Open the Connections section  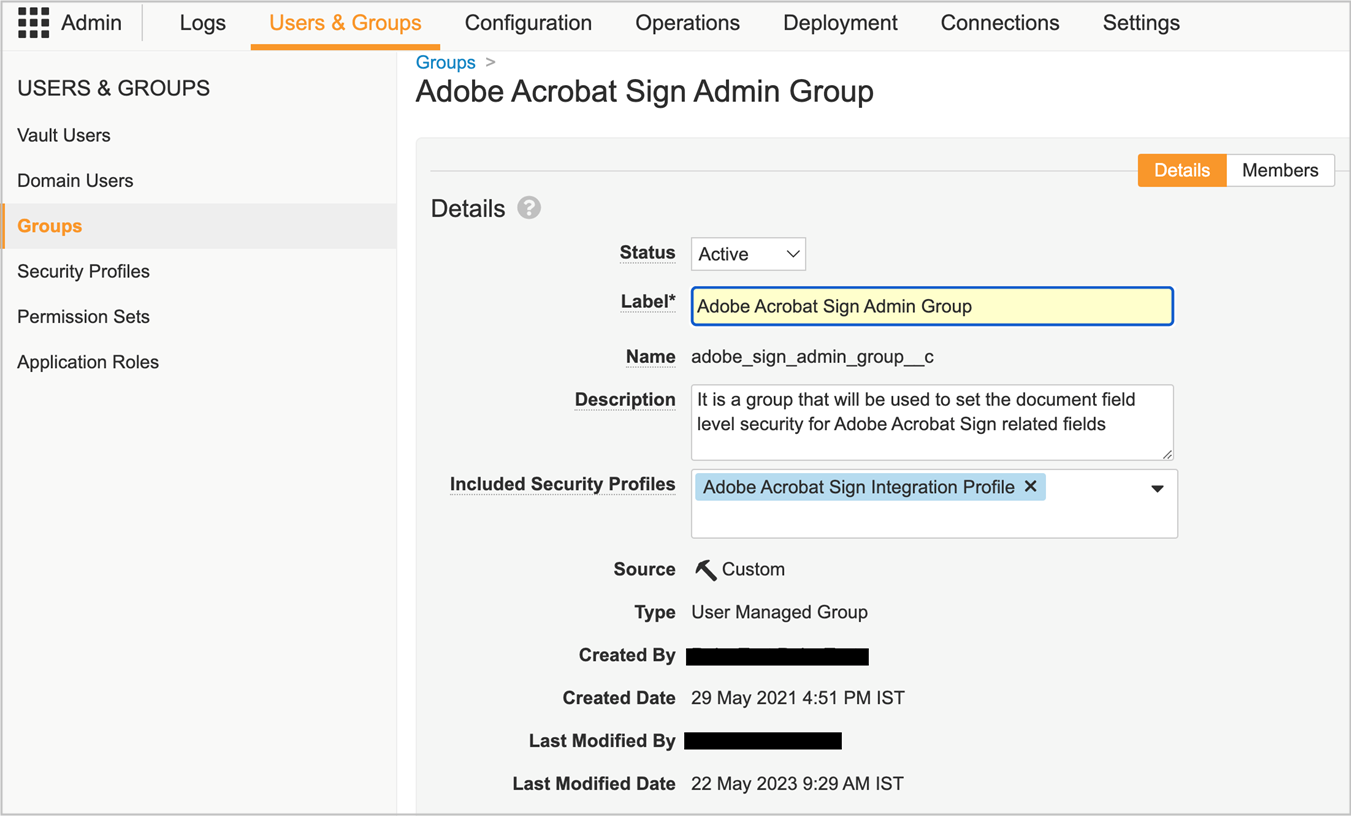(999, 22)
